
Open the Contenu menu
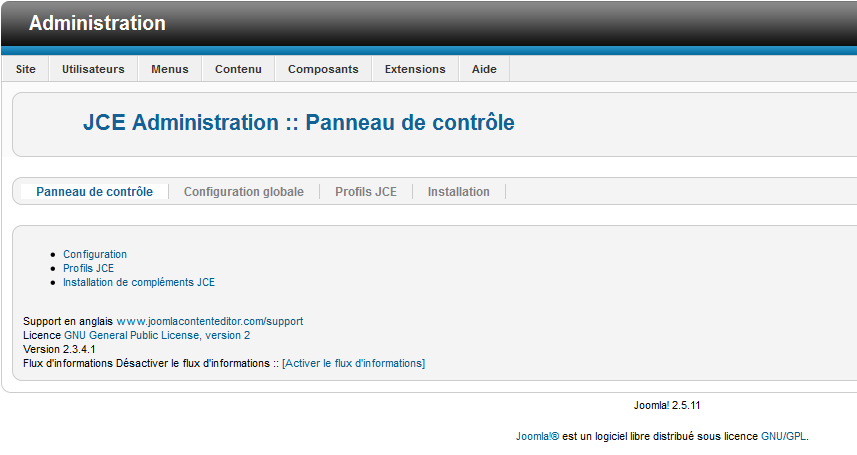238,69
